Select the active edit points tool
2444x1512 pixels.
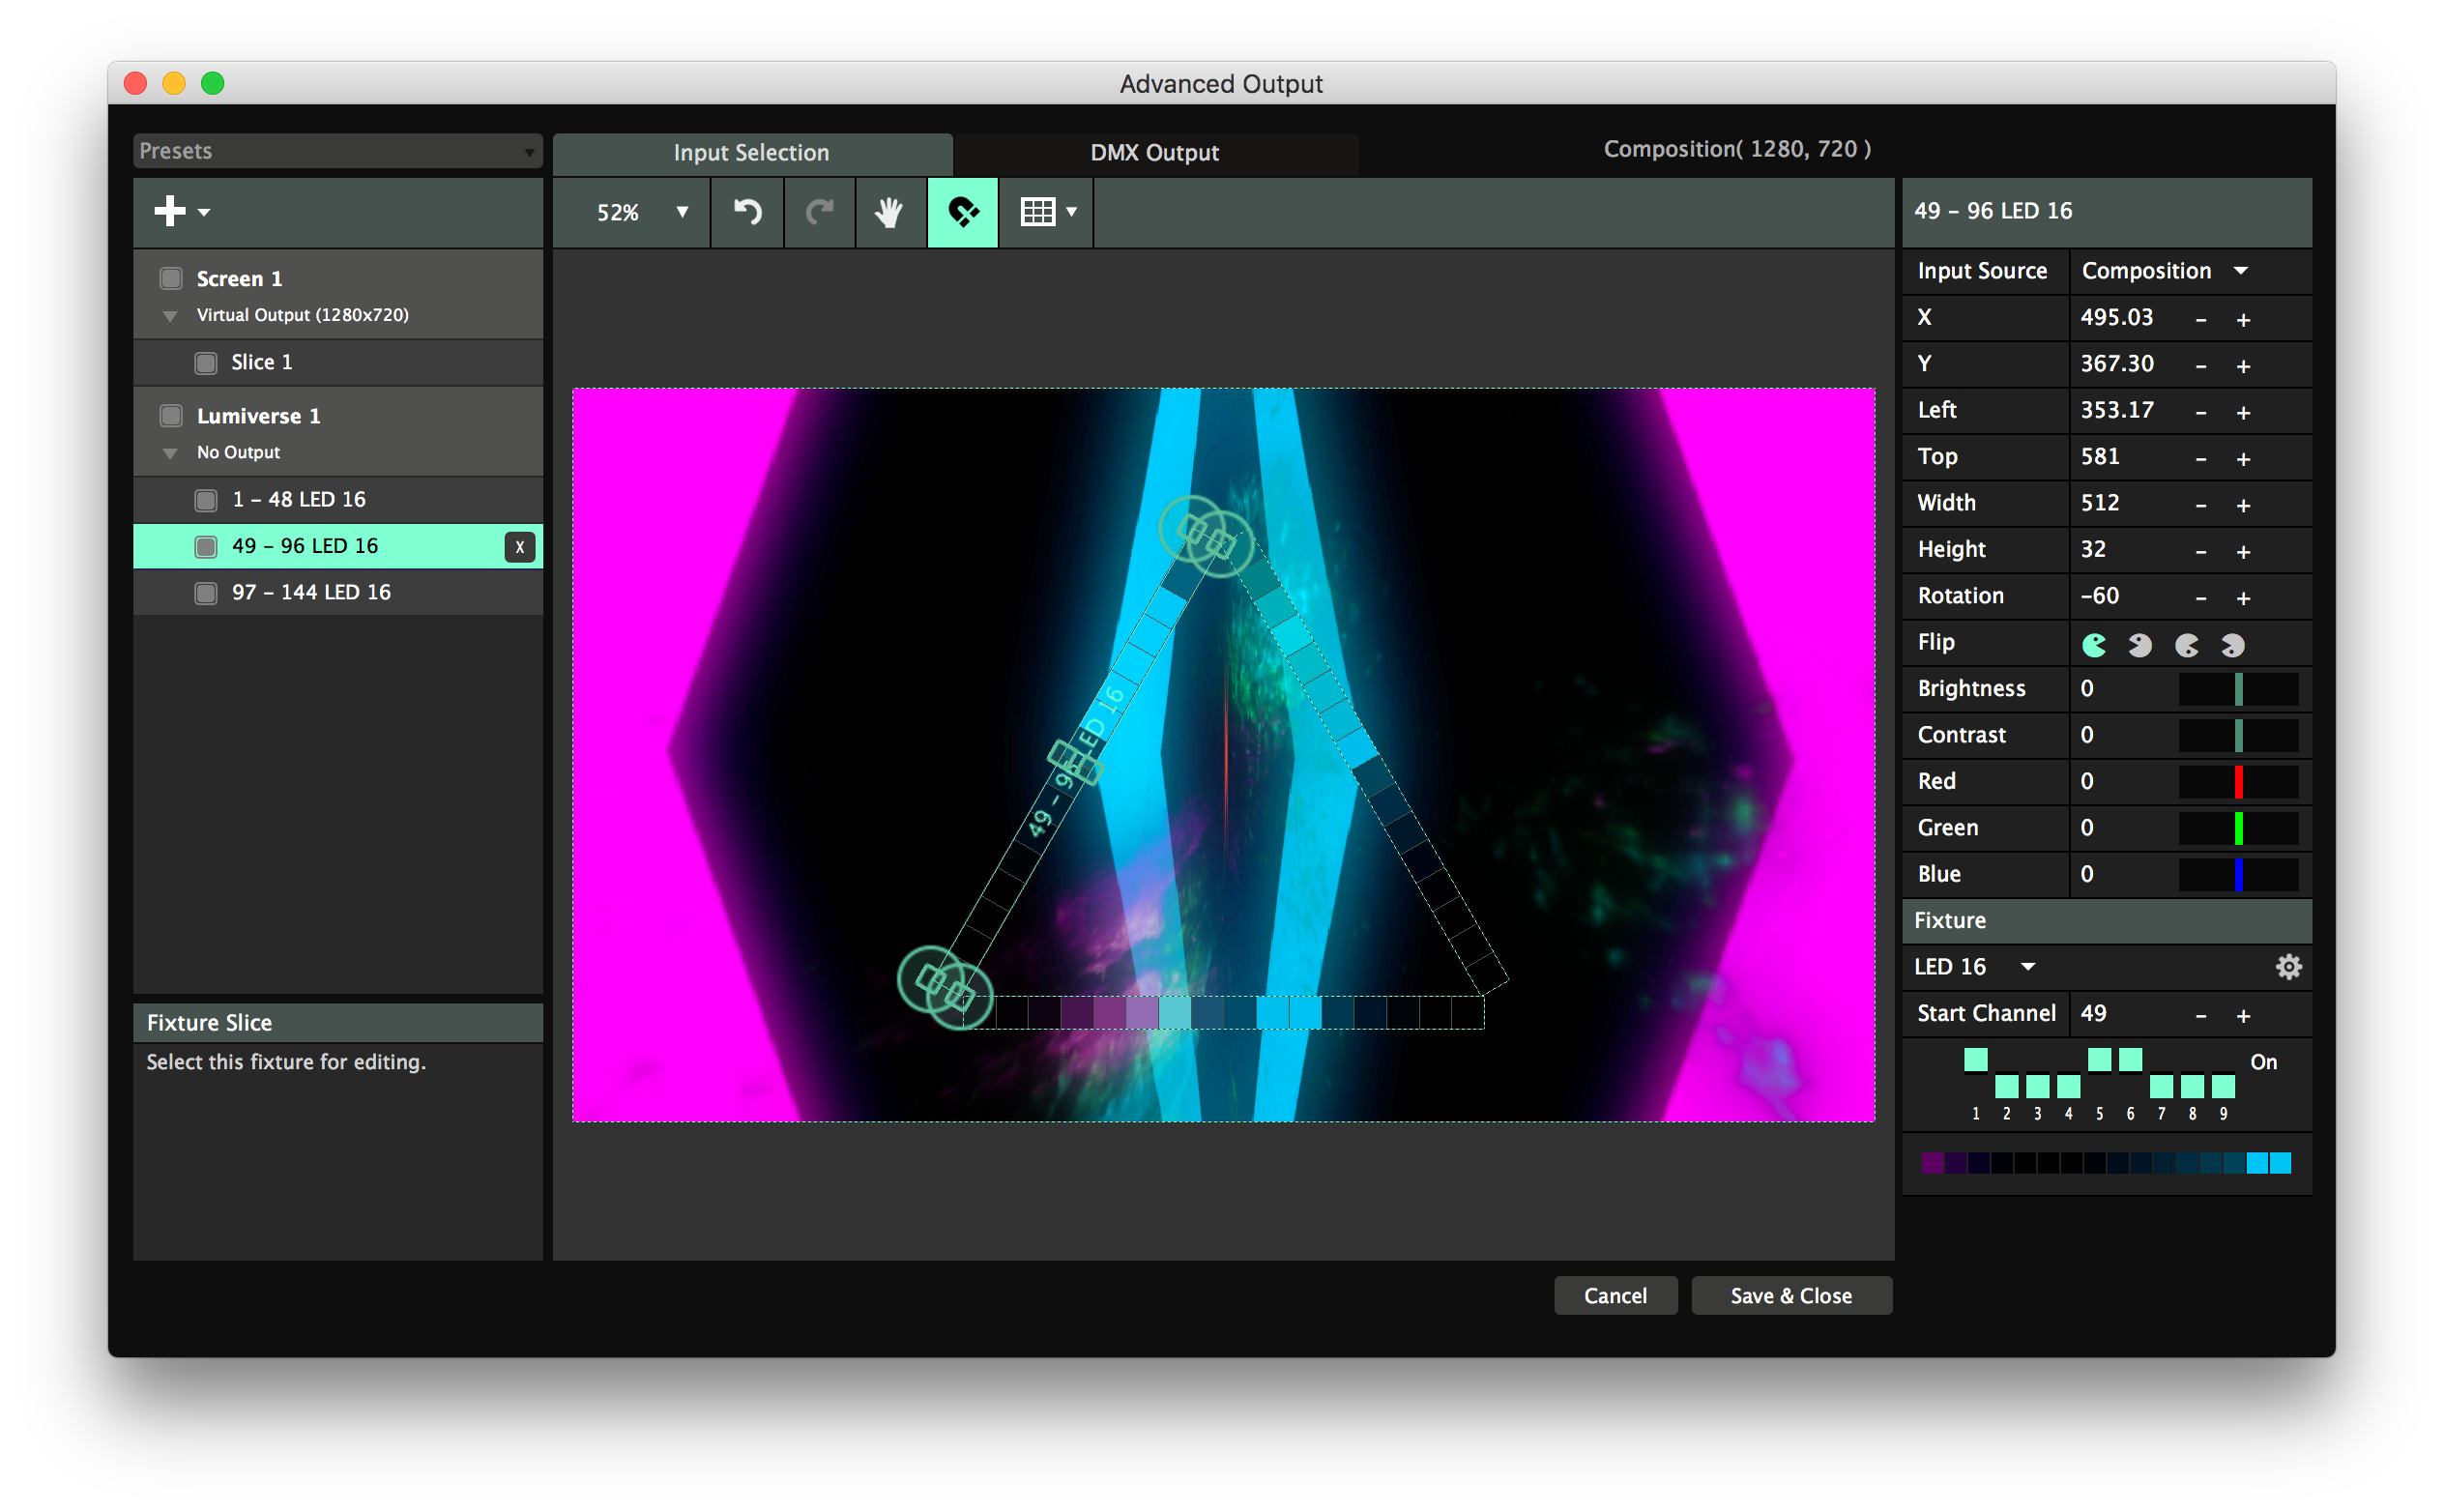(962, 212)
